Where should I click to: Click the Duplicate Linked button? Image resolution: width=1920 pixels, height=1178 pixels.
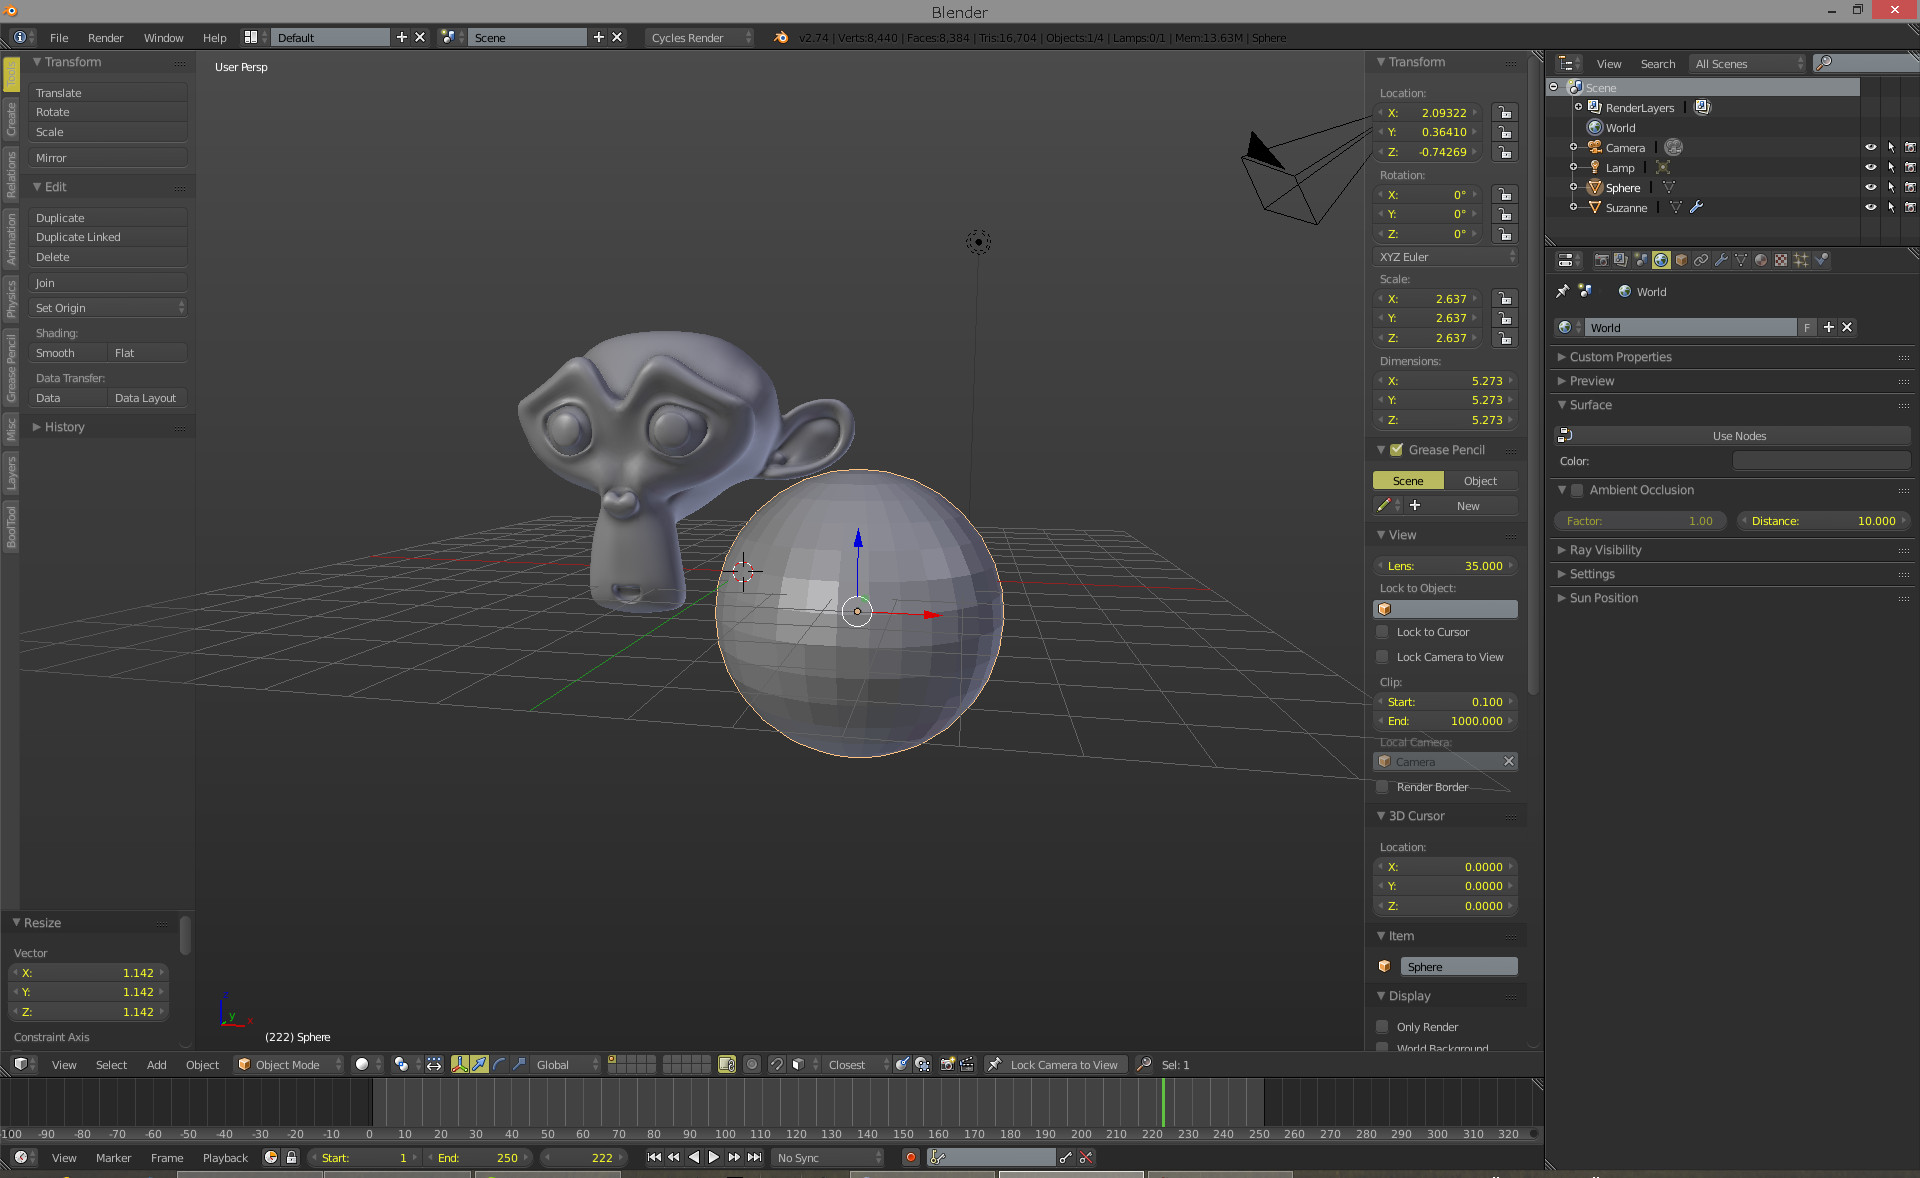point(108,237)
